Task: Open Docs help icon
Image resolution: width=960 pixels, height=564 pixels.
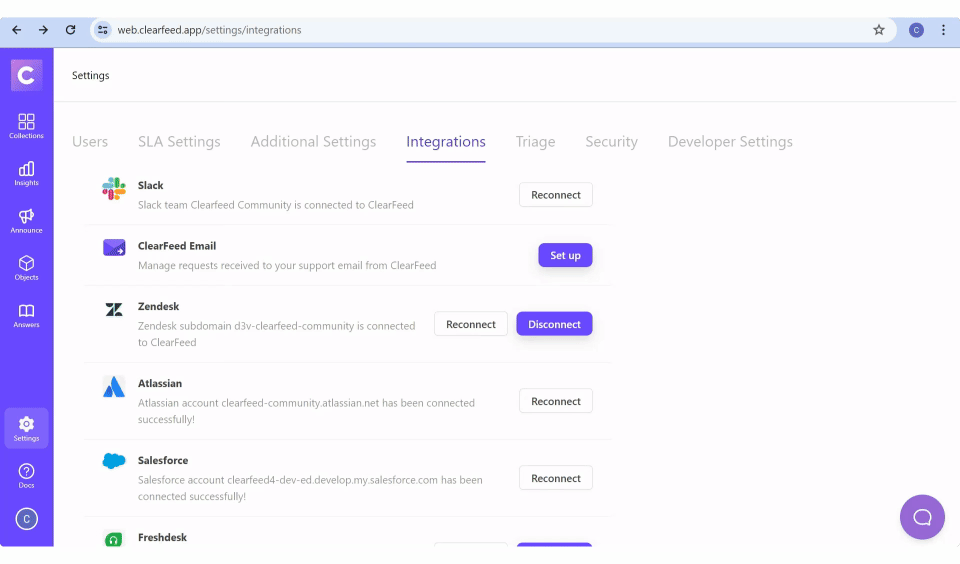Action: click(26, 475)
